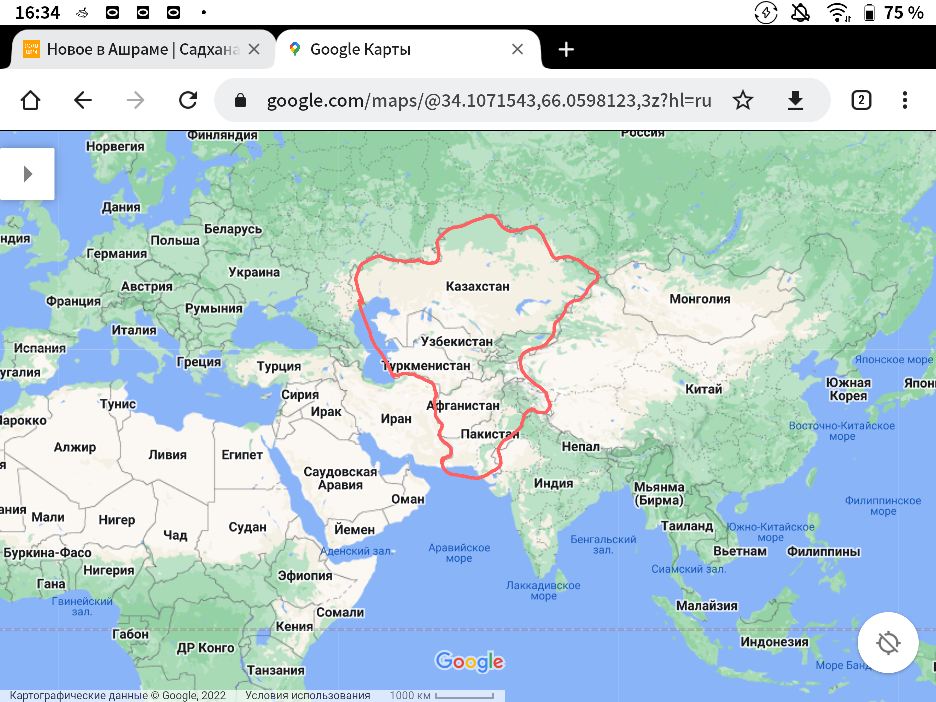Click the URL address bar
936x702 pixels.
click(488, 100)
